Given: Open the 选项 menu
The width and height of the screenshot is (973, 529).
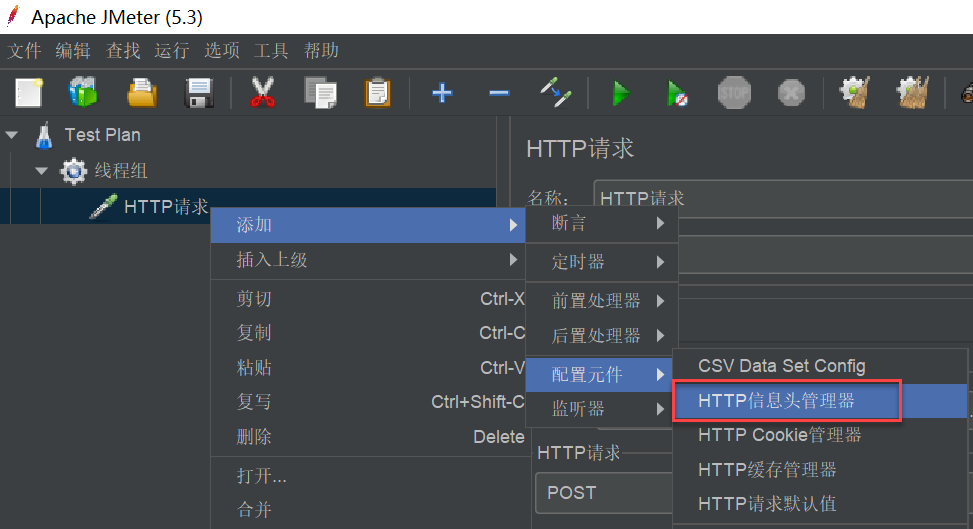Looking at the screenshot, I should [222, 51].
